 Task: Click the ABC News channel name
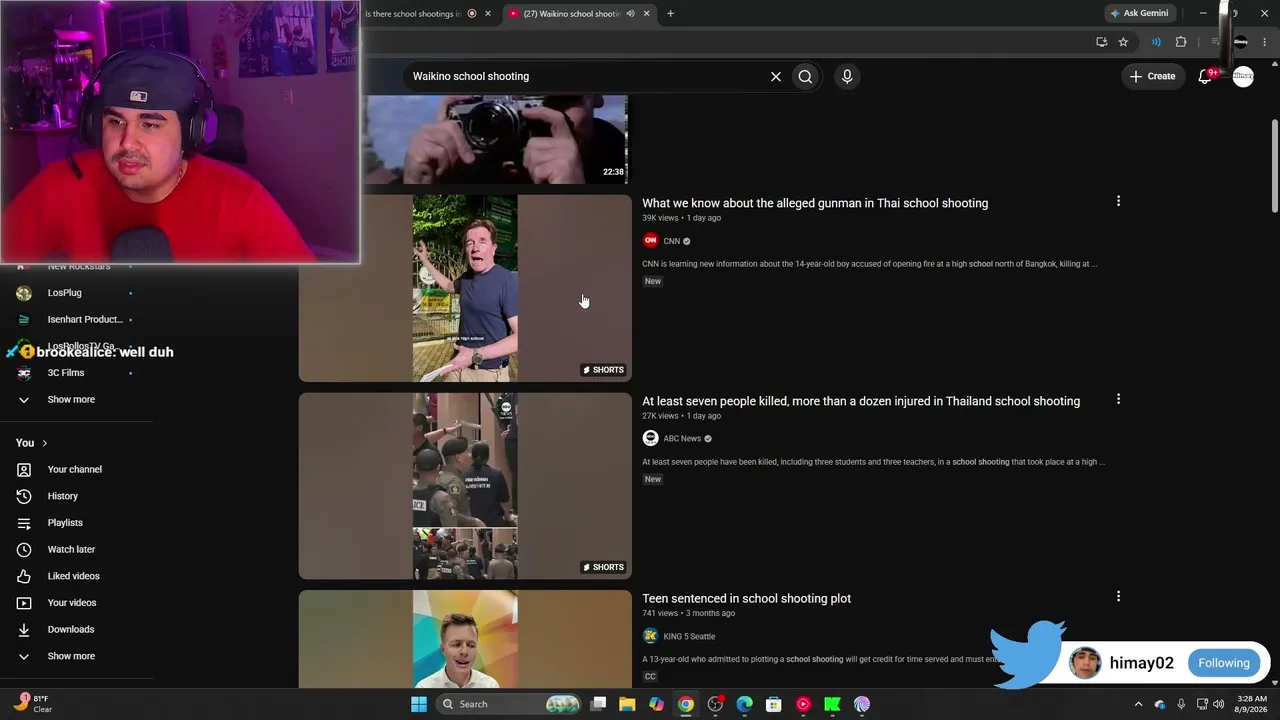click(x=682, y=439)
